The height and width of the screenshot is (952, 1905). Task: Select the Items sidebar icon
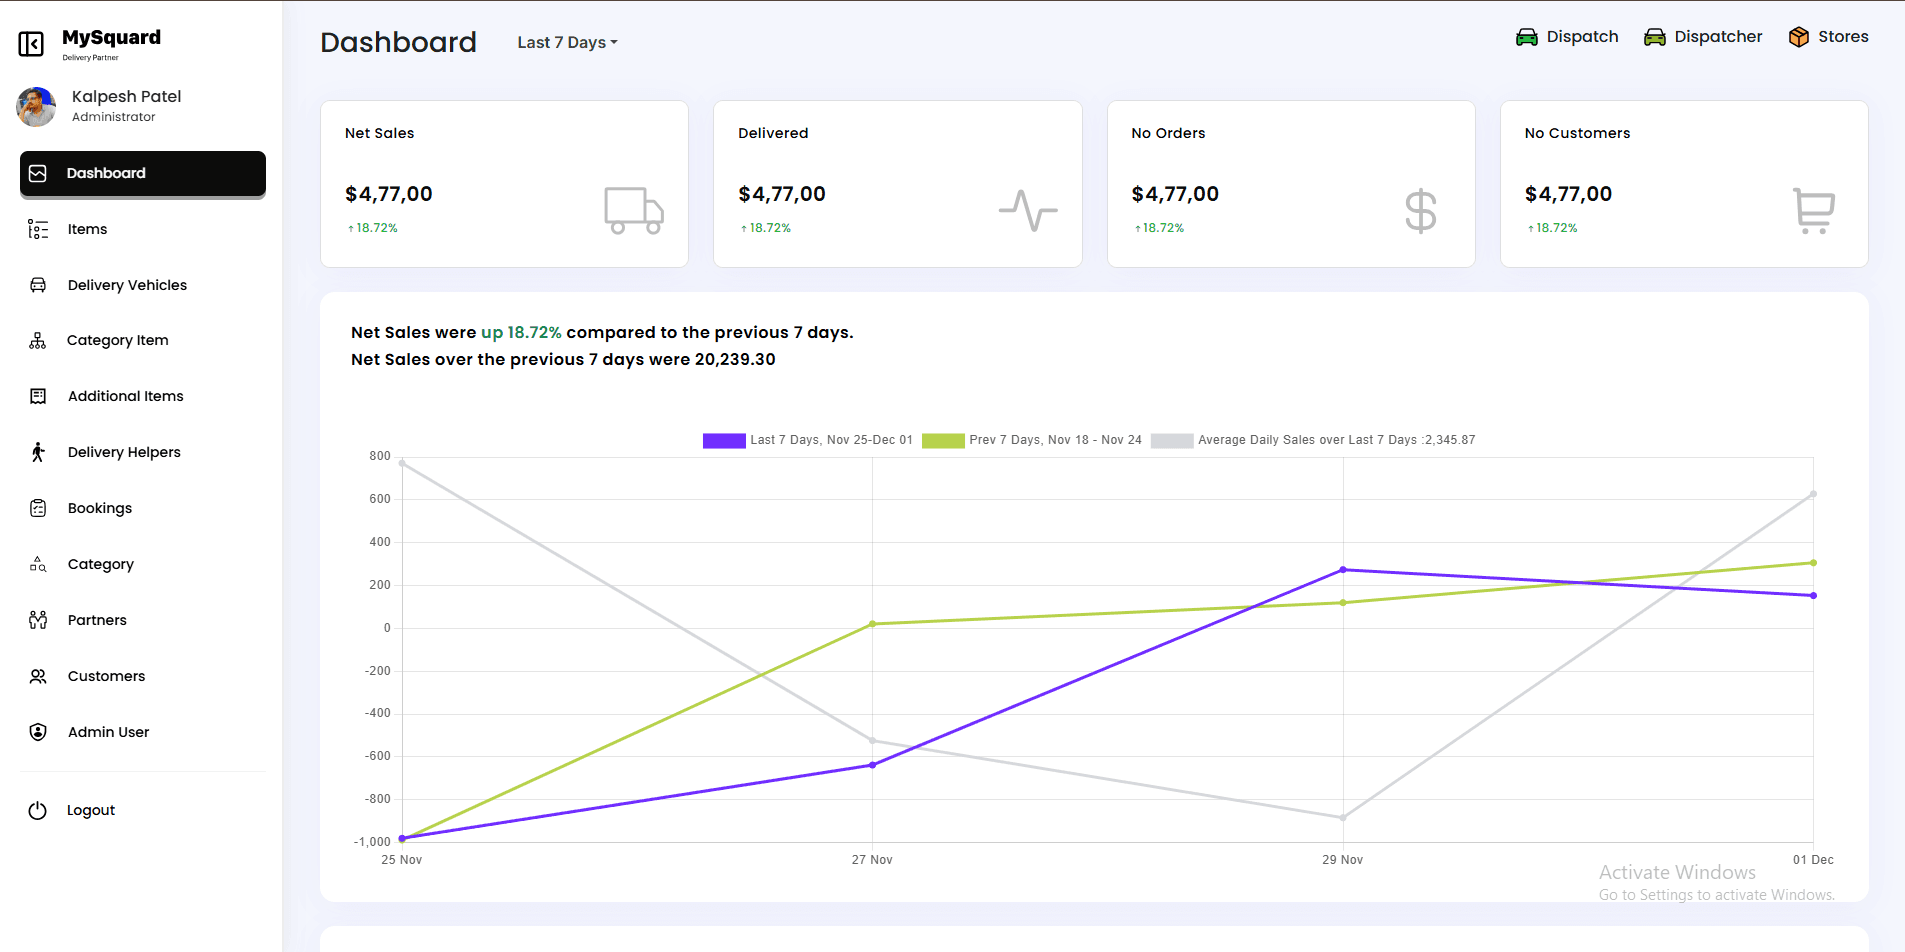[x=37, y=229]
